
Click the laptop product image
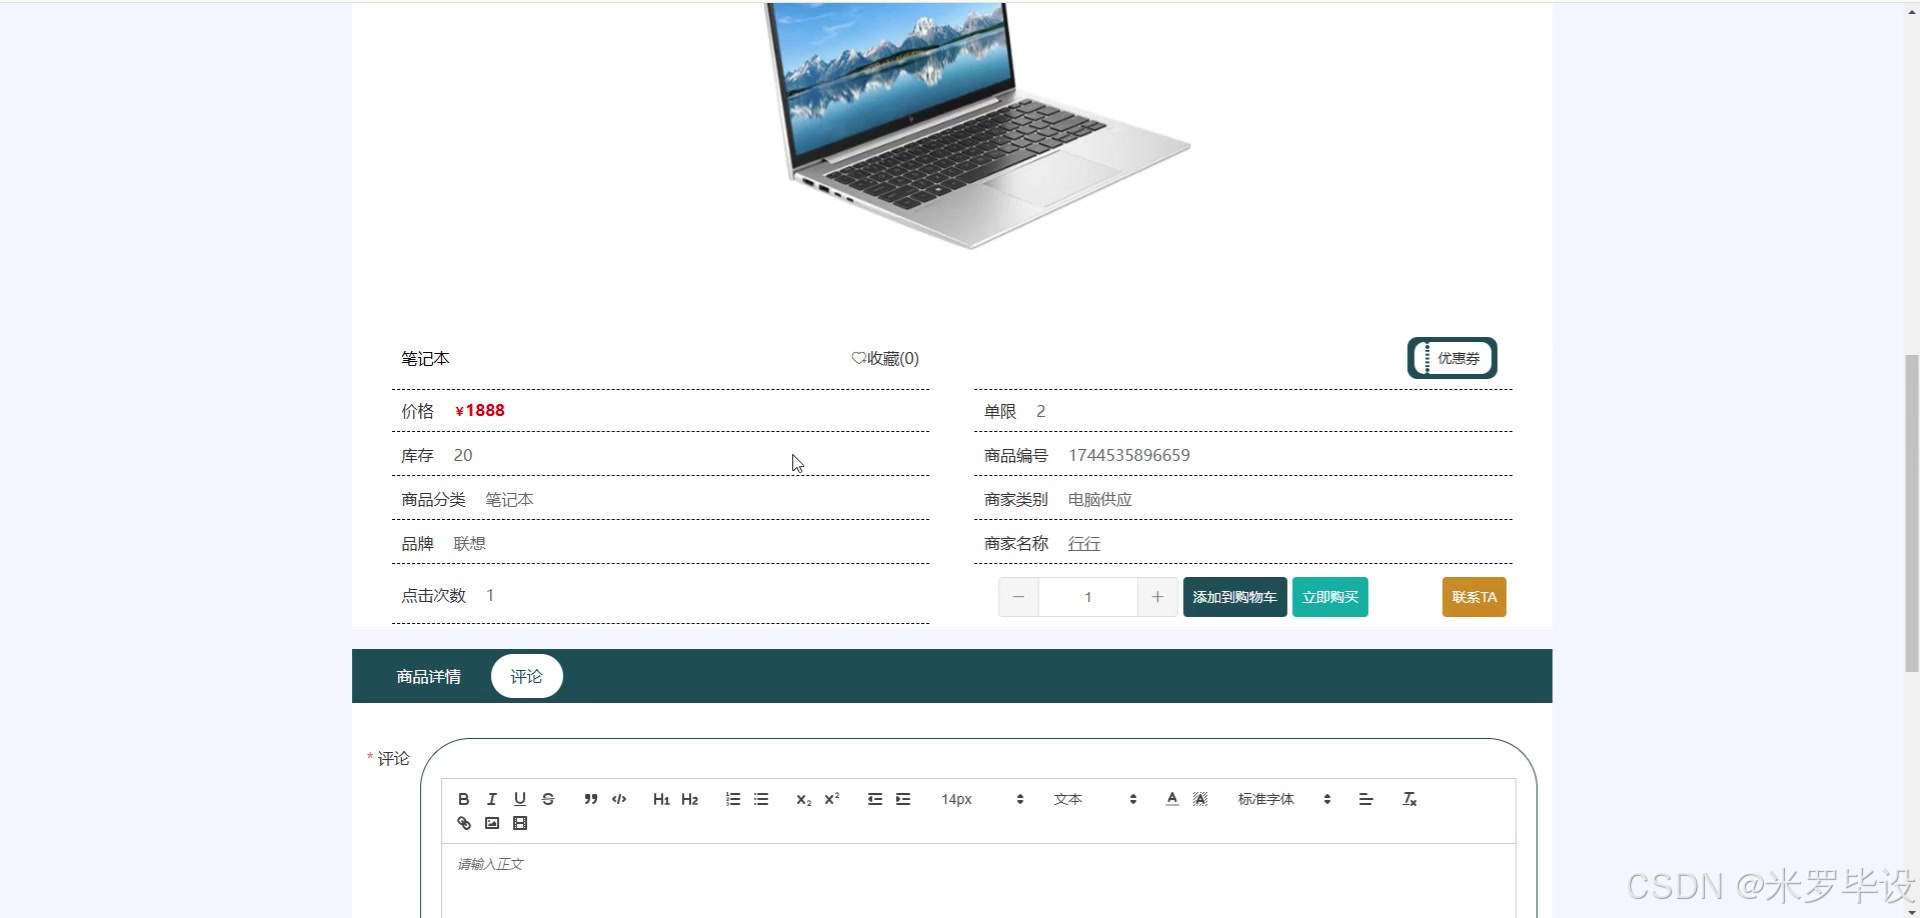977,125
